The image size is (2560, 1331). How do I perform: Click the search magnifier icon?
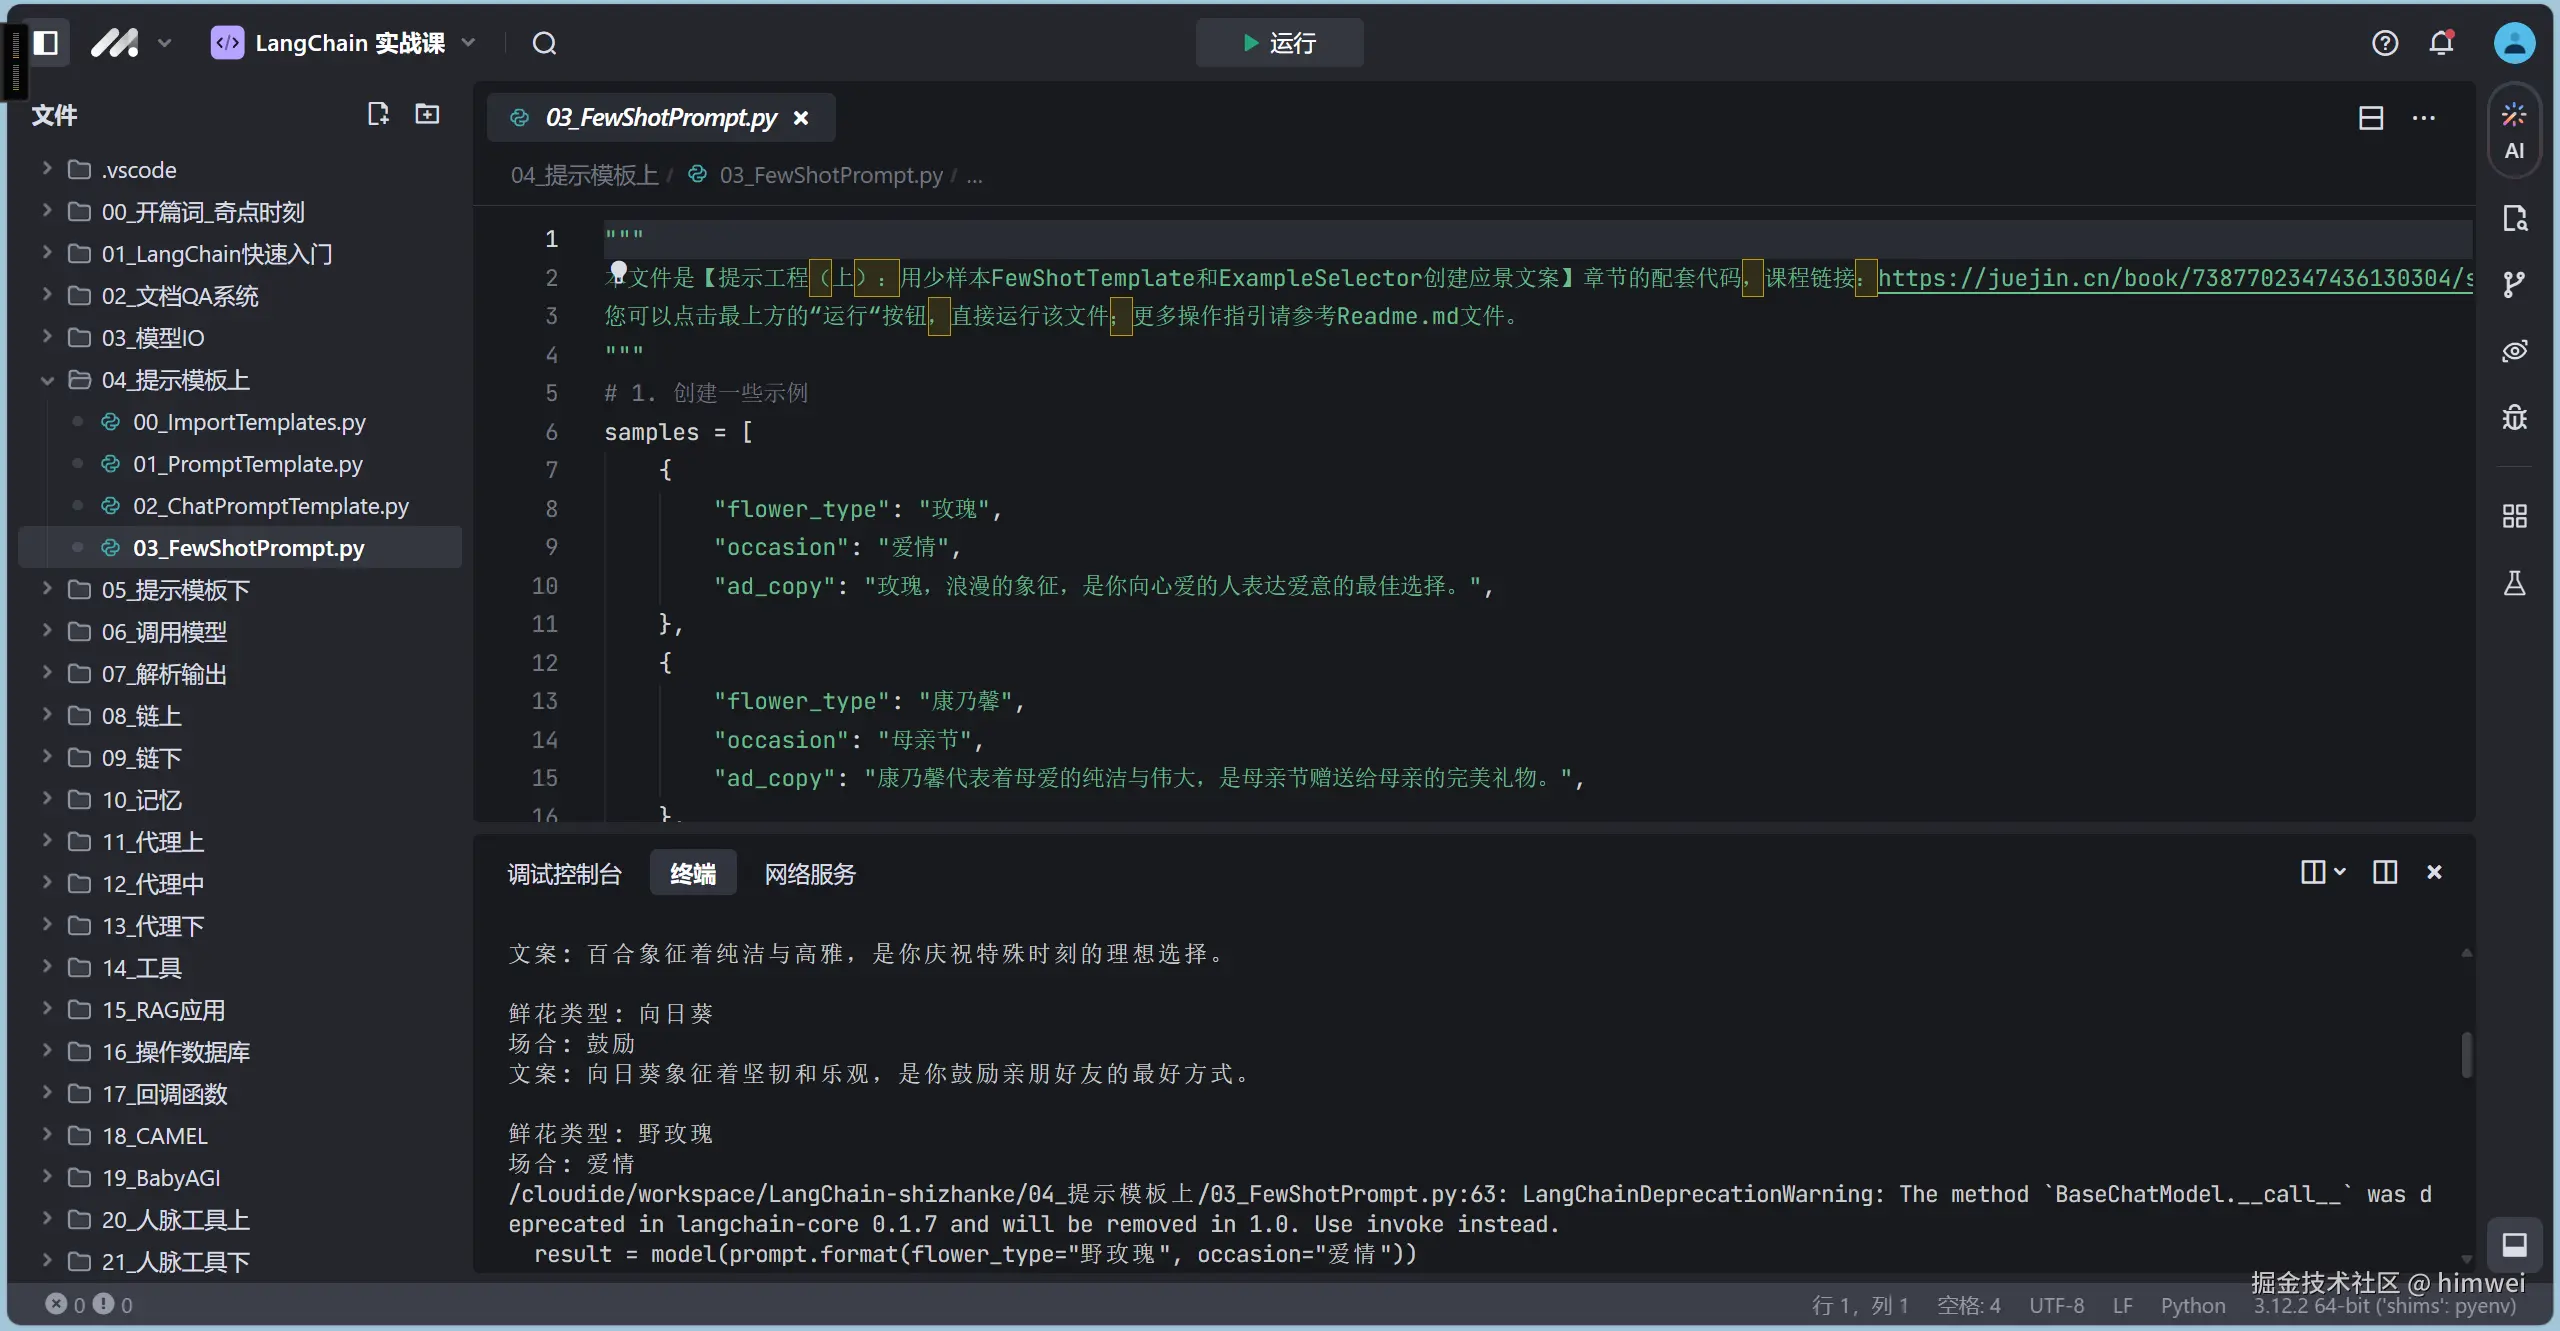pyautogui.click(x=544, y=43)
